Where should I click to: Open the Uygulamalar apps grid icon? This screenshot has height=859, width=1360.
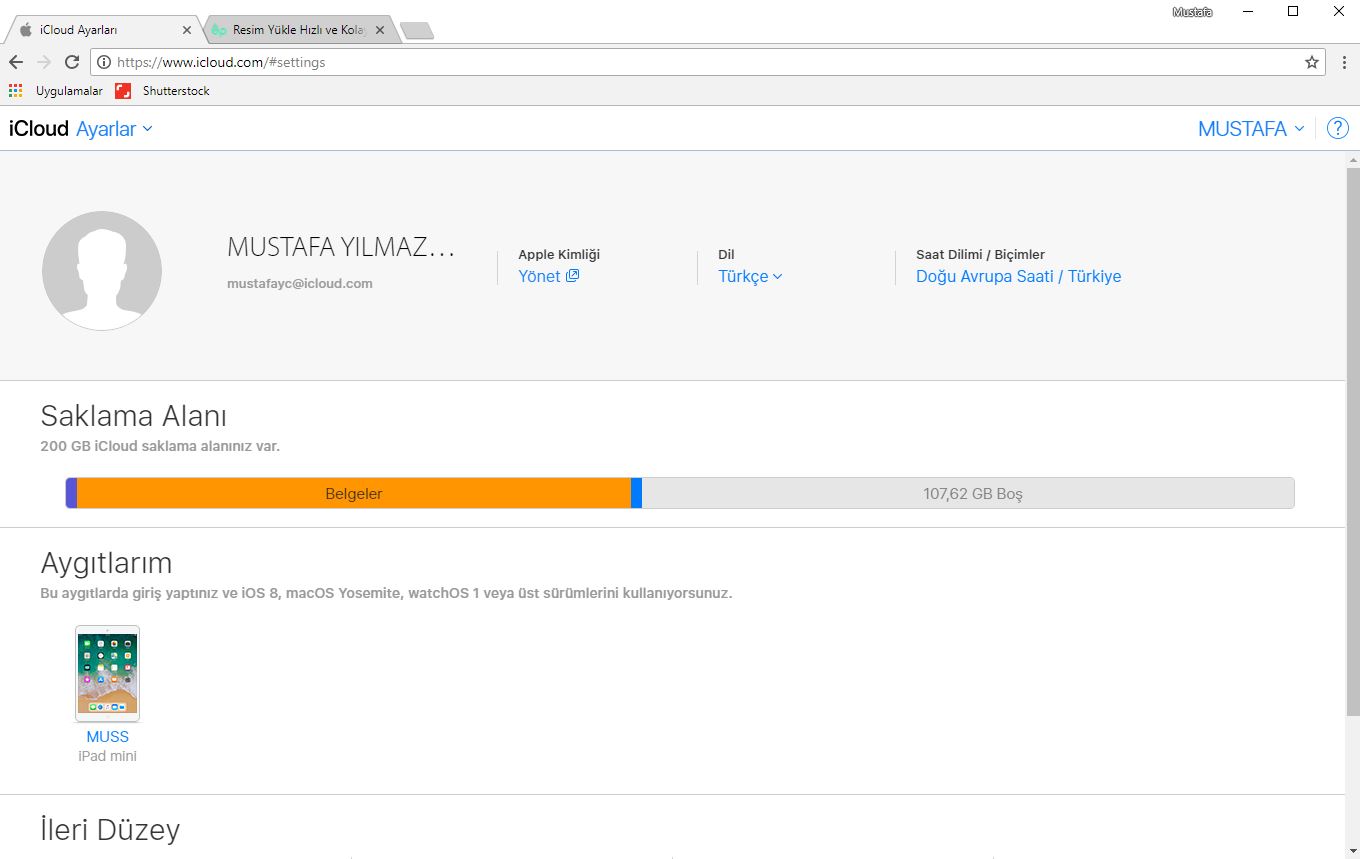15,91
